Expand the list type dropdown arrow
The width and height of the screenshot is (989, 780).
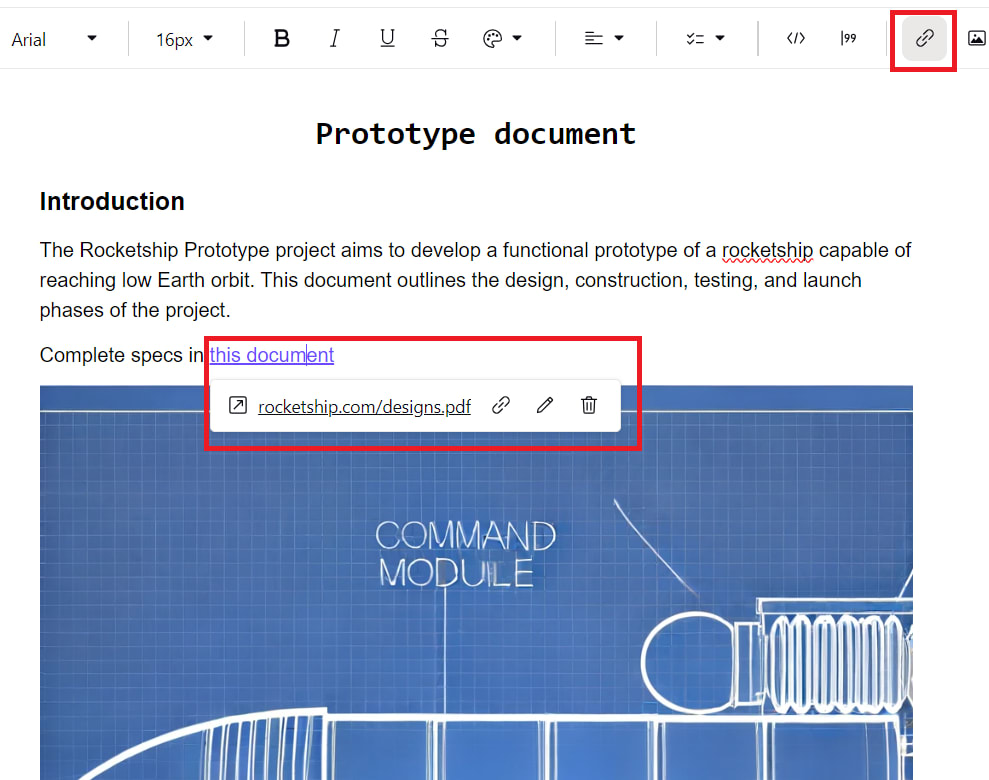[x=720, y=38]
